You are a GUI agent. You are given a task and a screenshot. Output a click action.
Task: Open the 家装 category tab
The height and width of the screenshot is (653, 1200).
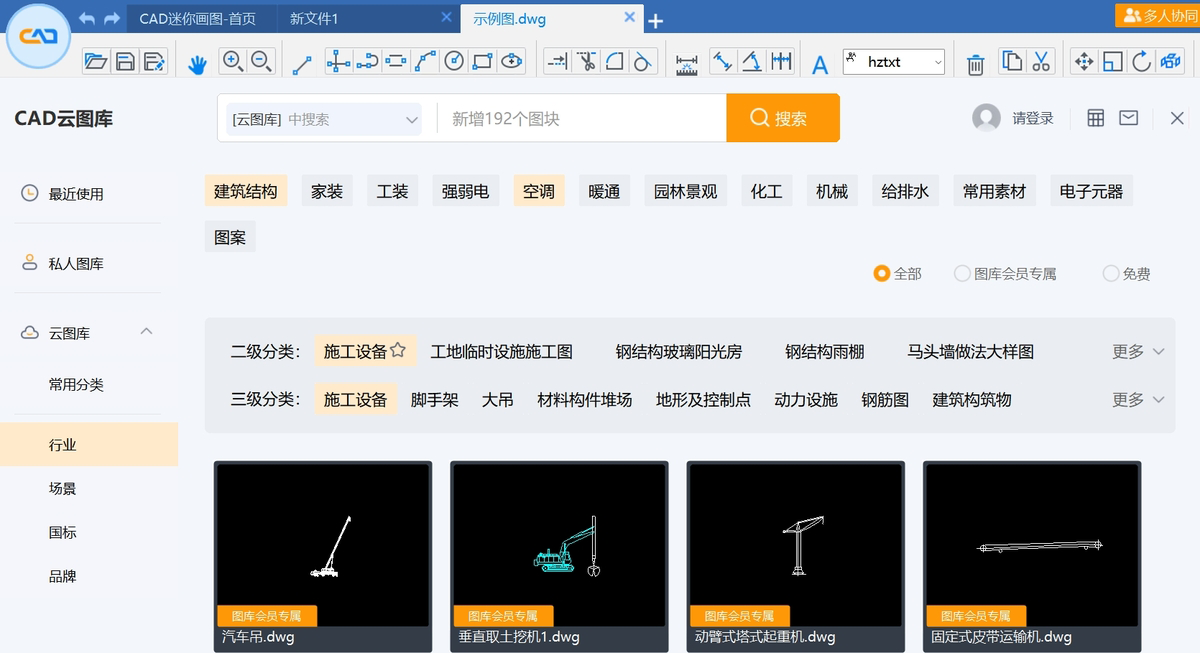click(326, 191)
